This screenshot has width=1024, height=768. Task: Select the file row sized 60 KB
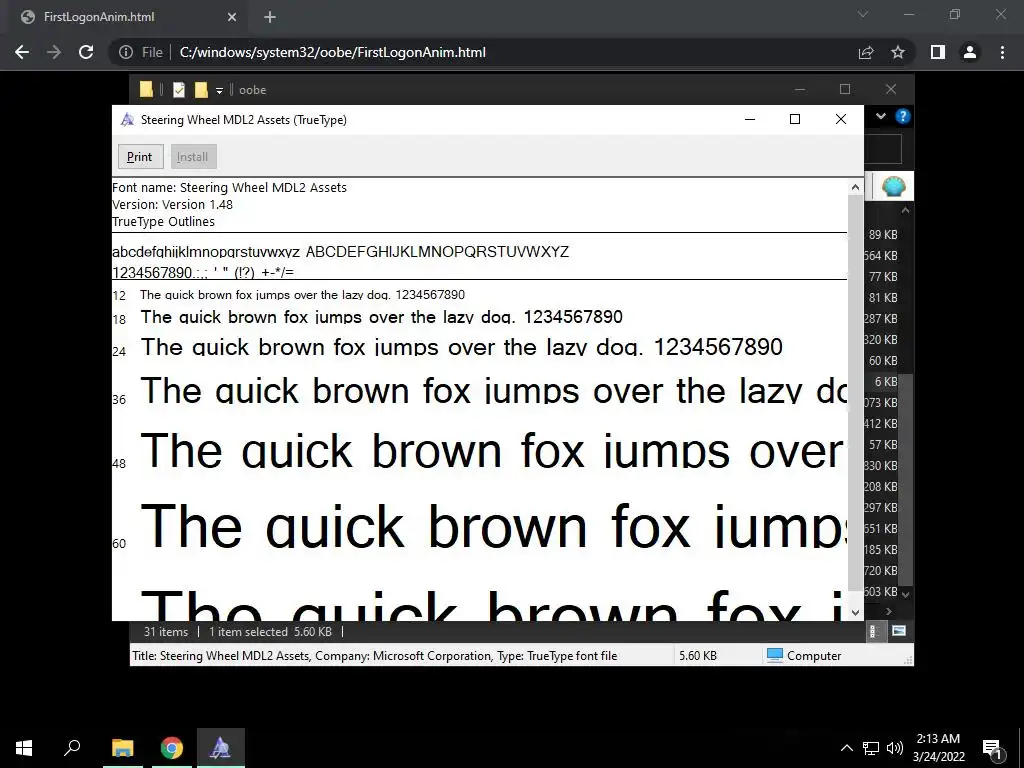[x=882, y=360]
